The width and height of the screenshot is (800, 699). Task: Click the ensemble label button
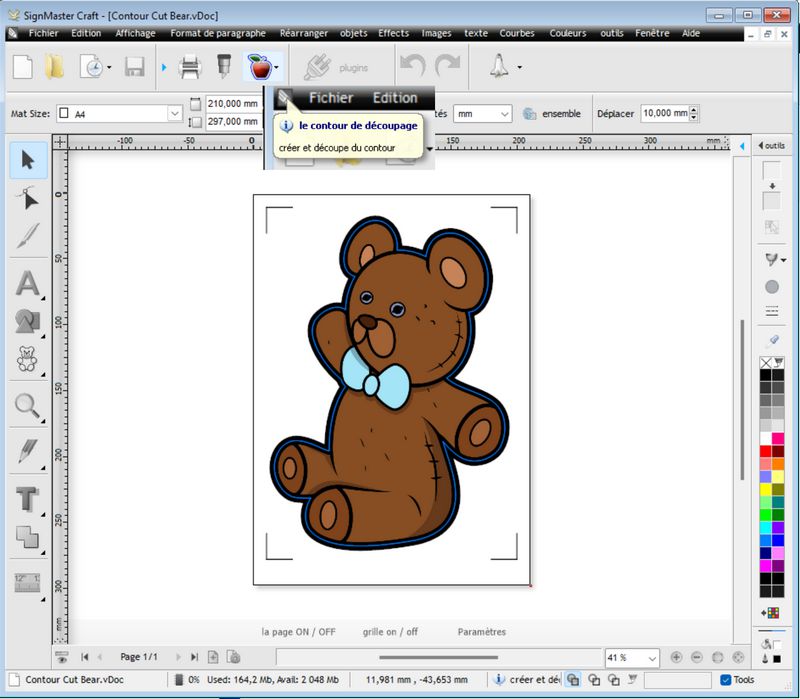coord(561,113)
